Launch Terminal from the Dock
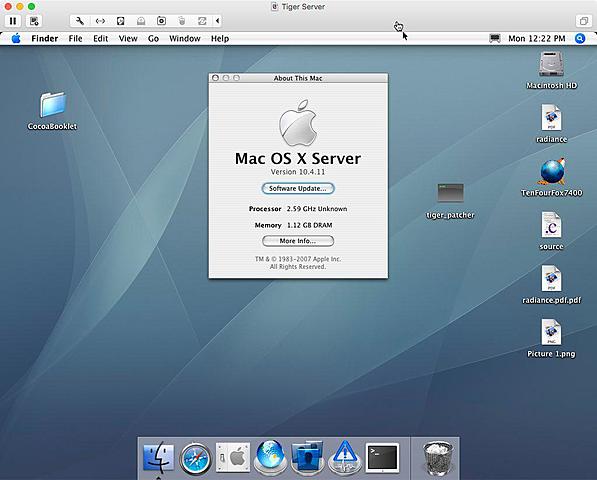Screen dimensions: 597x480 pos(382,458)
